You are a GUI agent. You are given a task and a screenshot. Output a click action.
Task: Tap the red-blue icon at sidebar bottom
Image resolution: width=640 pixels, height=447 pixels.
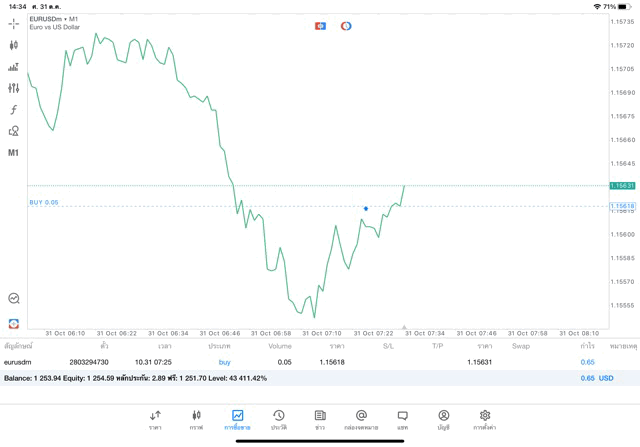pyautogui.click(x=14, y=323)
